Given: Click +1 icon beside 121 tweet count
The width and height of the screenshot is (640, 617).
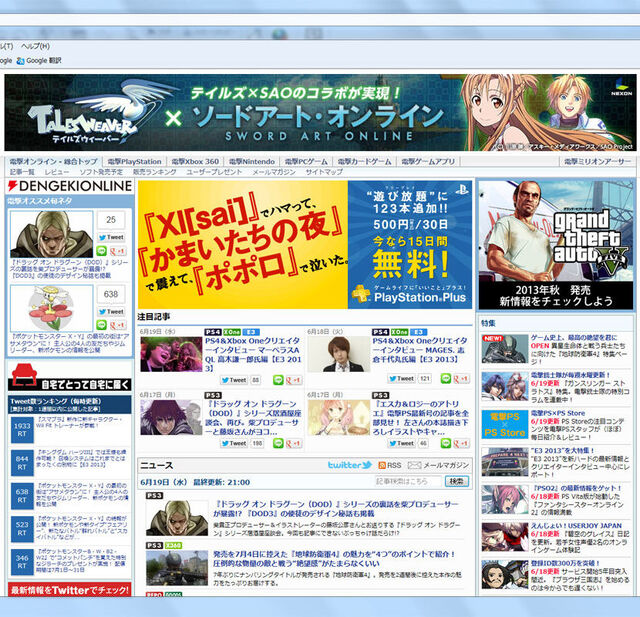Looking at the screenshot, I should [x=462, y=378].
